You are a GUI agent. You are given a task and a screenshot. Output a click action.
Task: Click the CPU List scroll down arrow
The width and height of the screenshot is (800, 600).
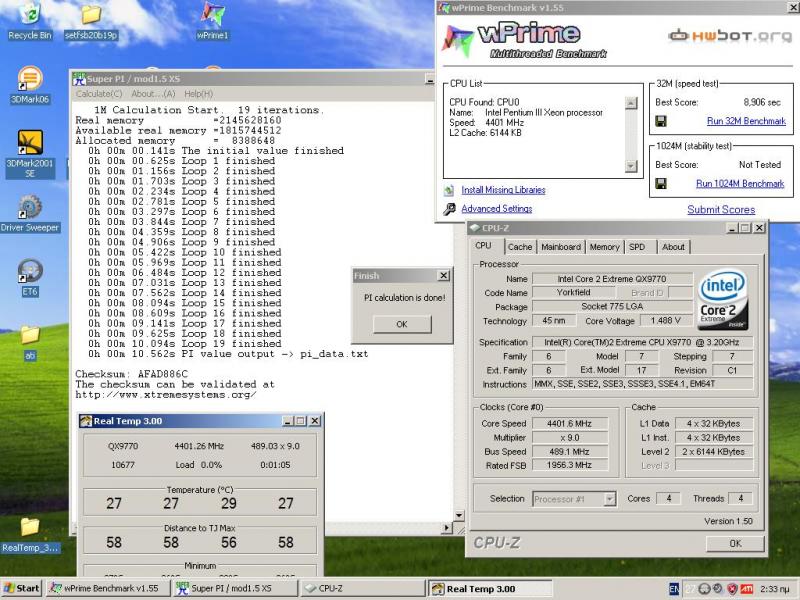click(x=631, y=166)
